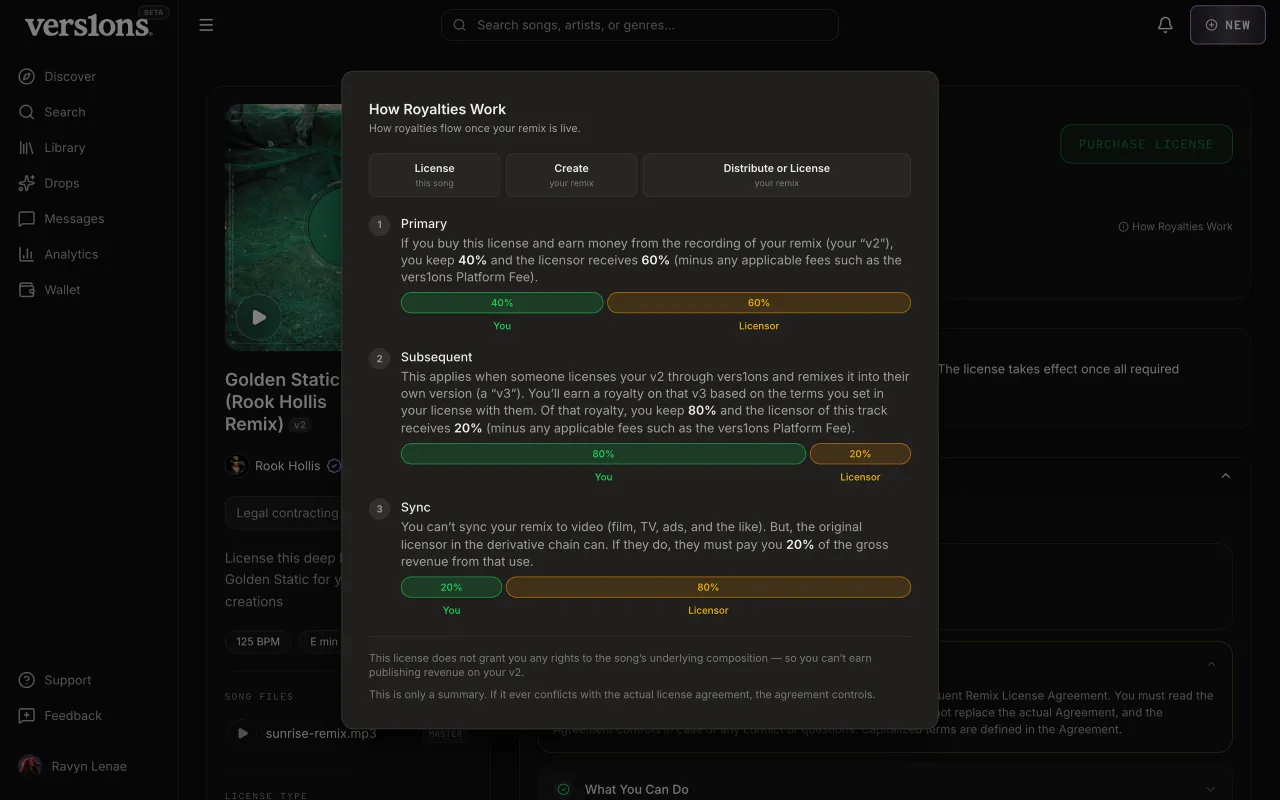Focus the songs, artists, or genres search field
This screenshot has height=800, width=1280.
pos(640,25)
